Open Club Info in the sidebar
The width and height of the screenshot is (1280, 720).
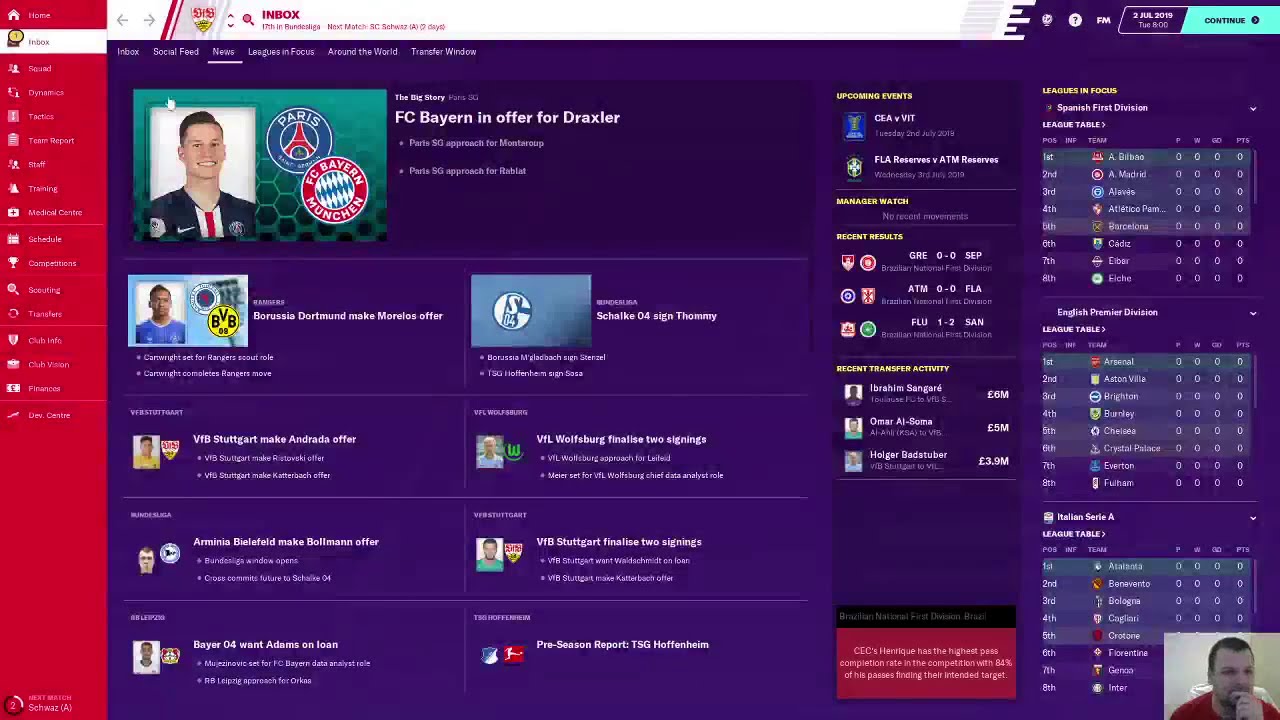44,340
